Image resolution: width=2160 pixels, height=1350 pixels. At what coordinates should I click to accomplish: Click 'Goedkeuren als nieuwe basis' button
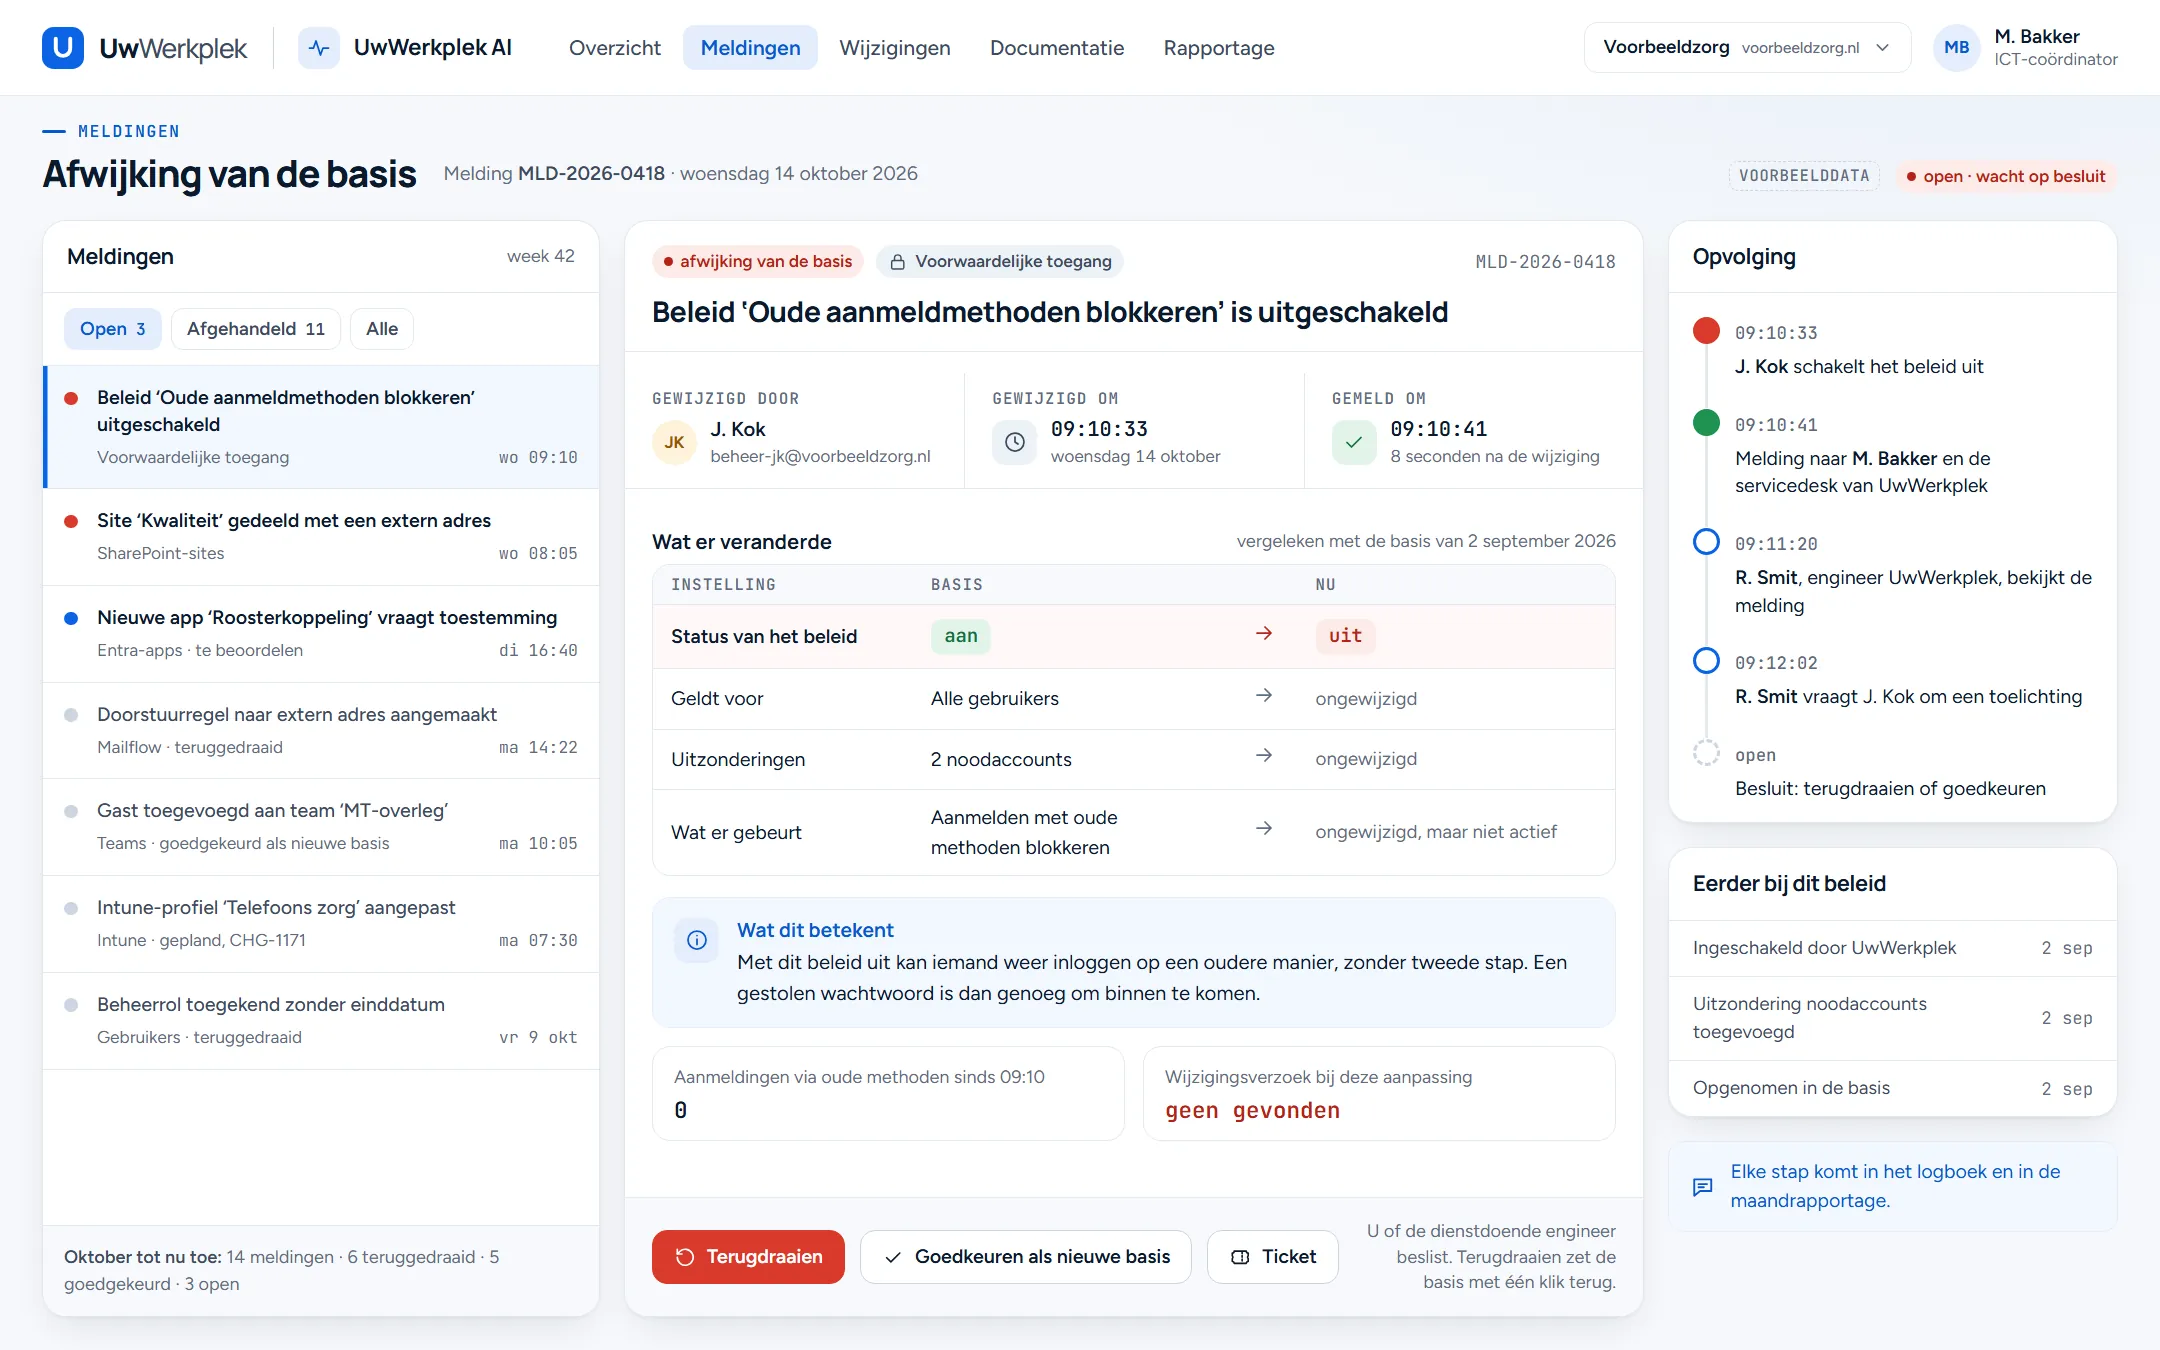[1026, 1257]
